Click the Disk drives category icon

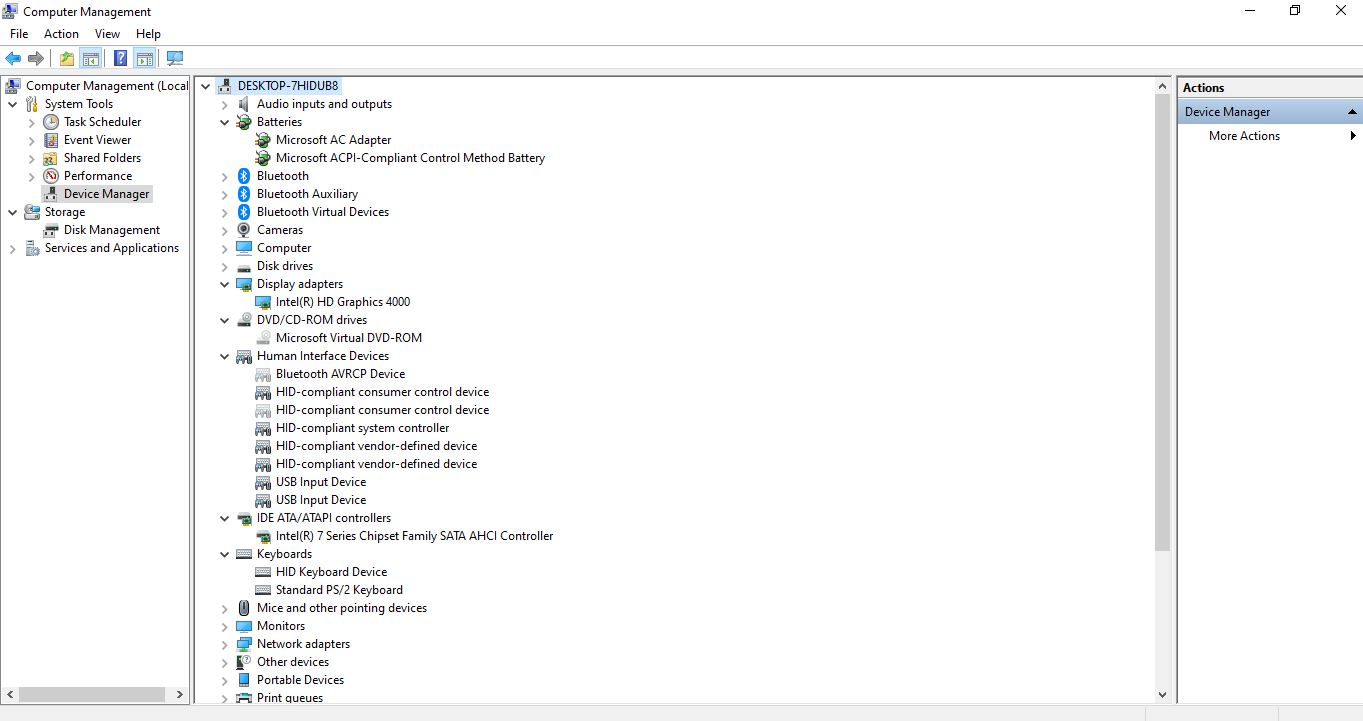[x=244, y=266]
